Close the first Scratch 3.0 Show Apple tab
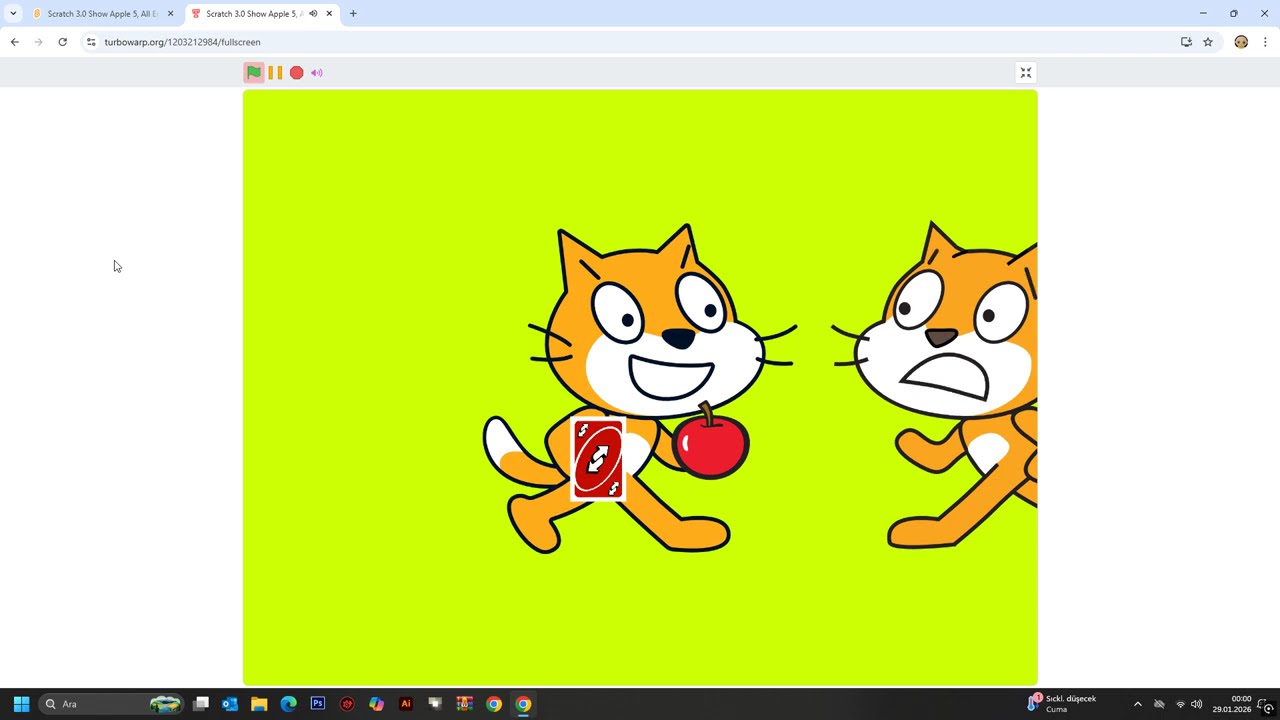The width and height of the screenshot is (1280, 720). 170,13
